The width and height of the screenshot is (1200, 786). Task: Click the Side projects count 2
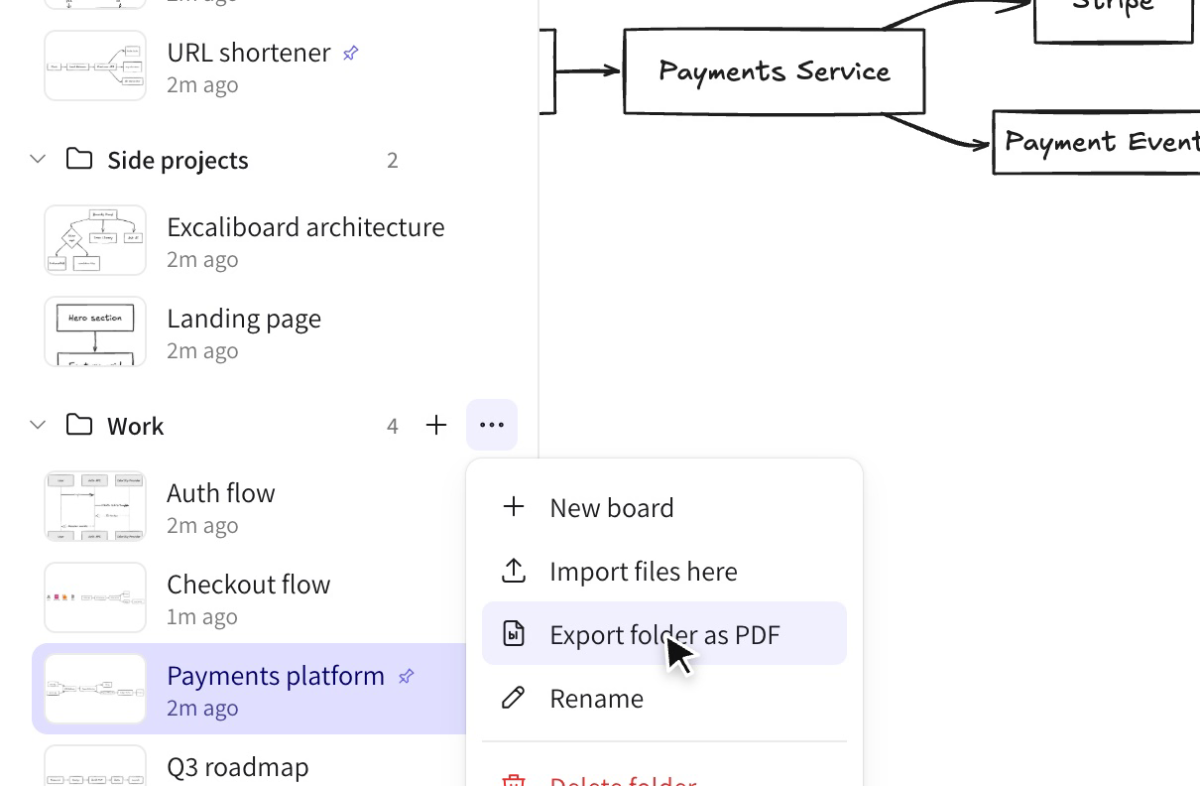coord(392,160)
